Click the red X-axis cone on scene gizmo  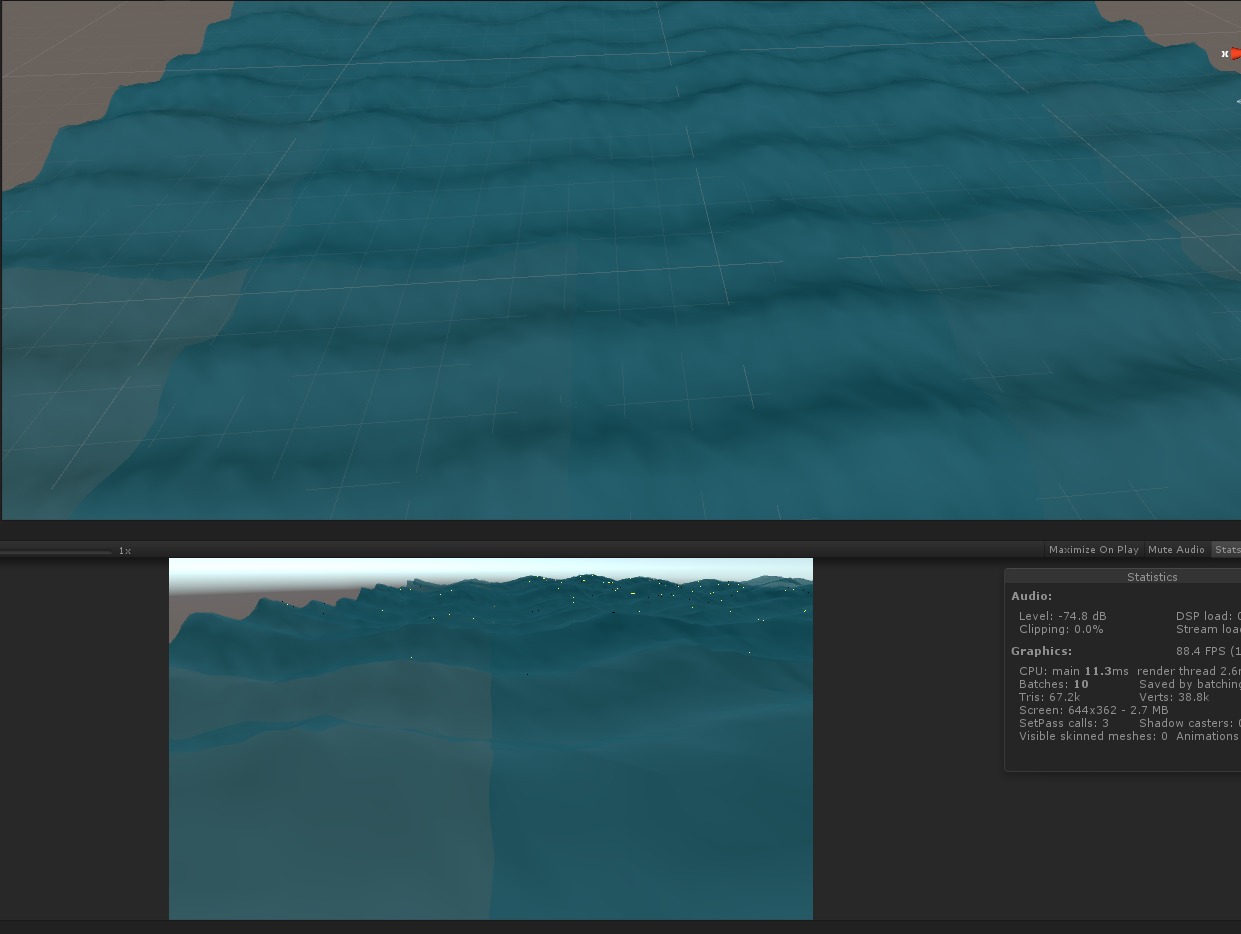click(1235, 54)
